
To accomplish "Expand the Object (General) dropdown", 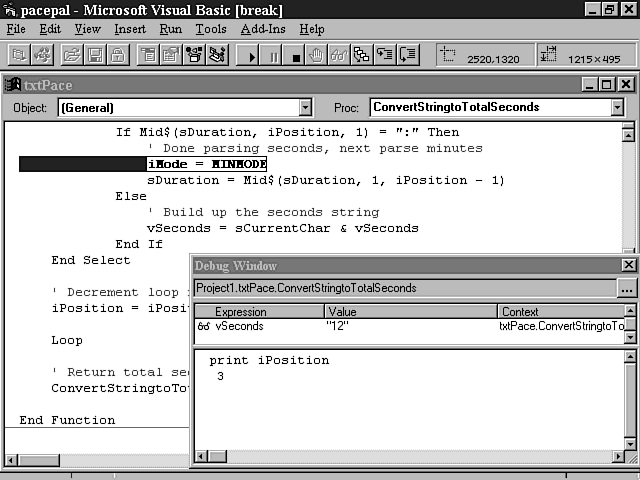I will (304, 107).
